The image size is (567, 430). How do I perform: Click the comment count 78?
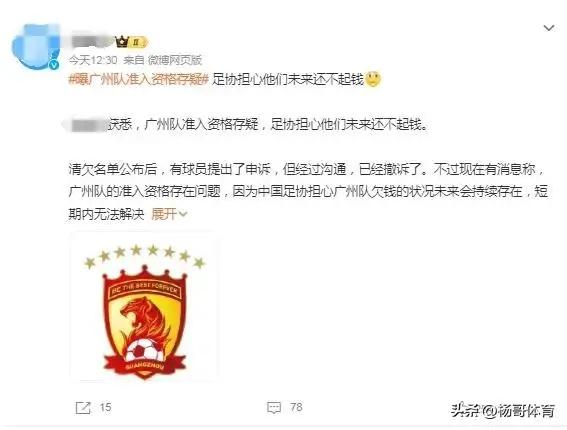click(296, 407)
